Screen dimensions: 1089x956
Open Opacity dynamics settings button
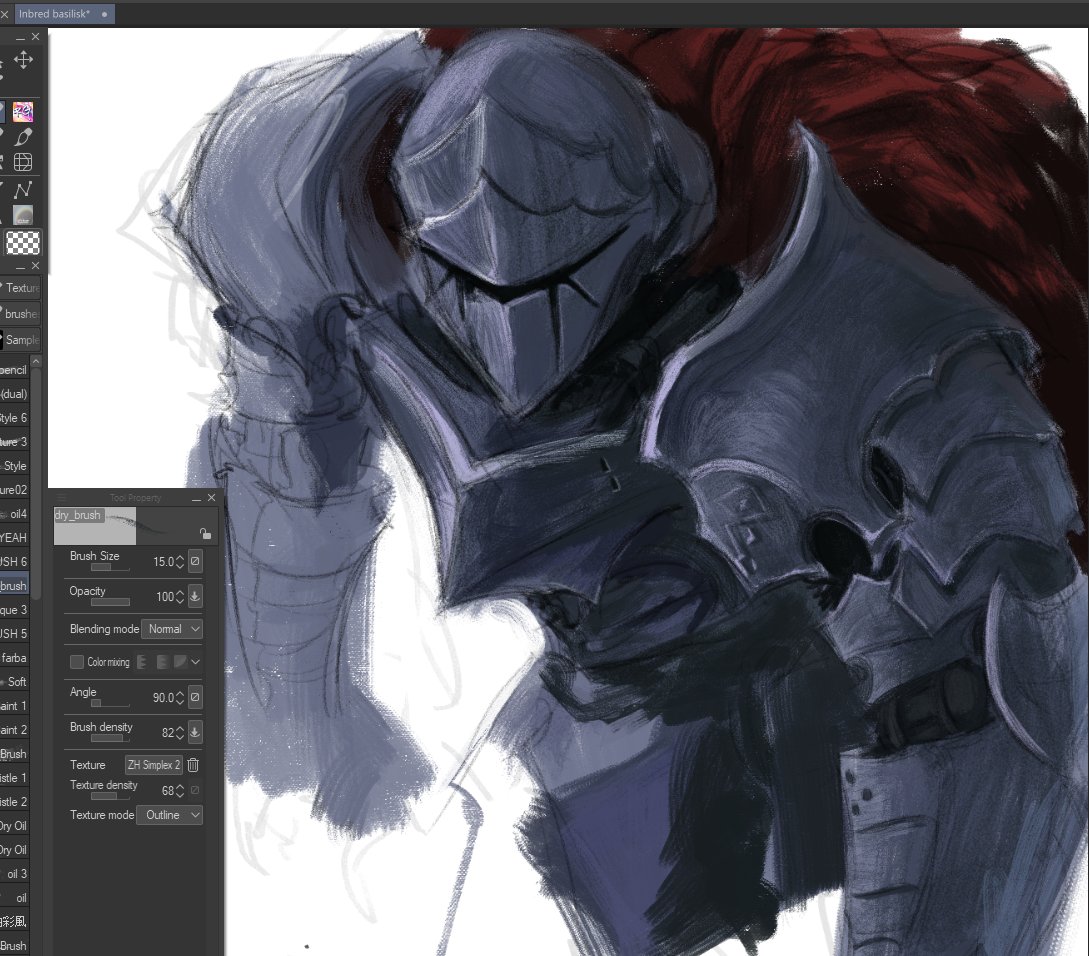click(x=195, y=596)
